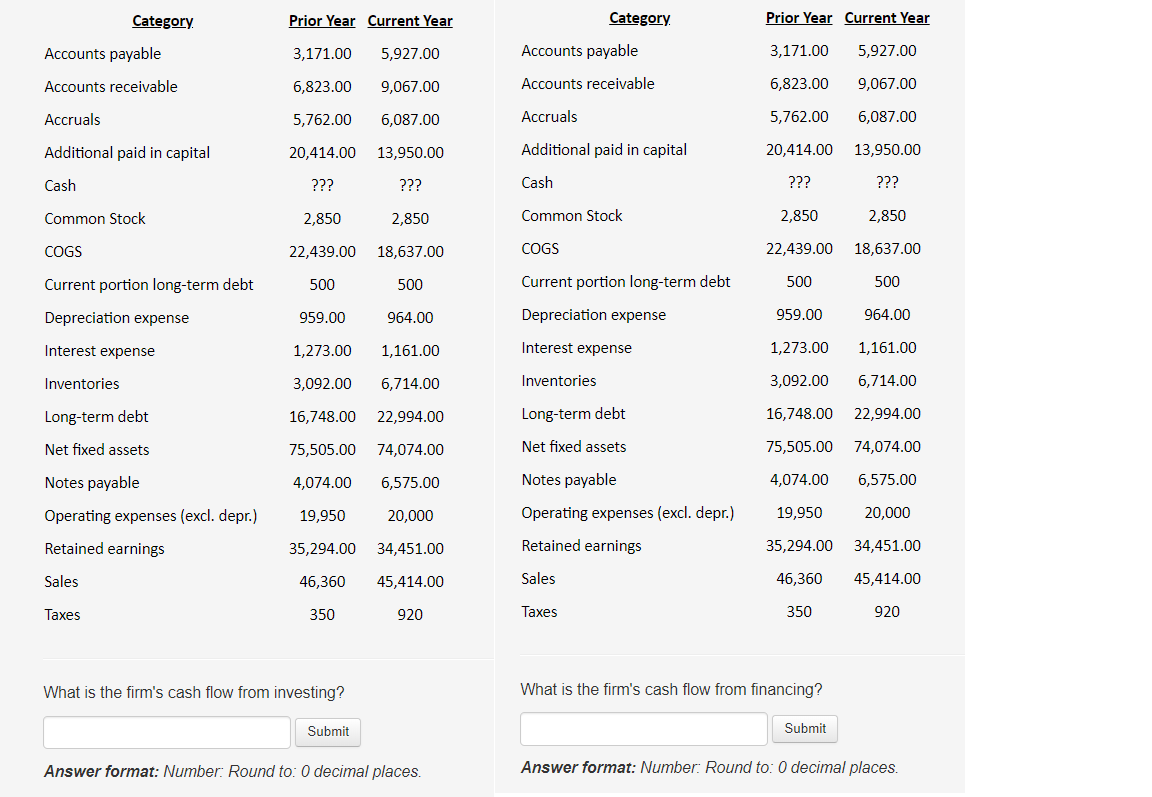
Task: Select the Taxes value 920 in the left table
Action: click(410, 614)
